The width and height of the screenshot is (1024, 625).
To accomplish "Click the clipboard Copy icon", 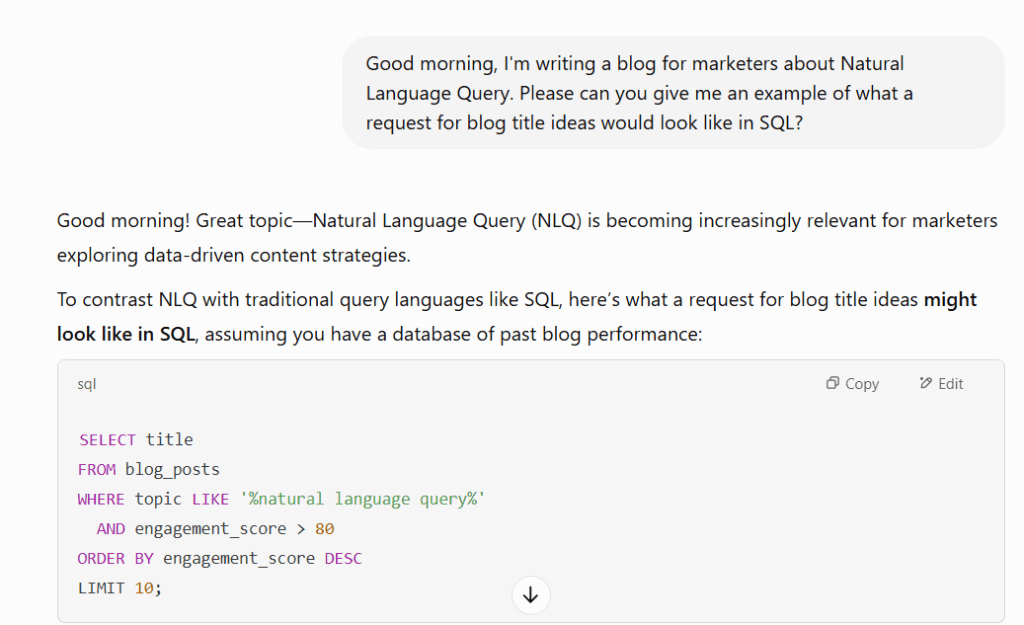I will (832, 383).
